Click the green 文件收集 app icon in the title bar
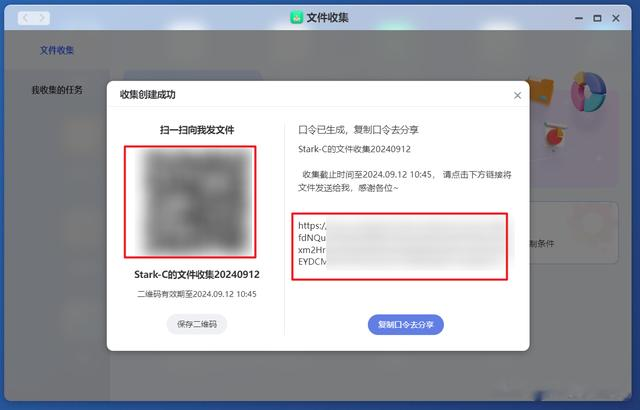Screen dimensions: 640x410 coord(296,18)
